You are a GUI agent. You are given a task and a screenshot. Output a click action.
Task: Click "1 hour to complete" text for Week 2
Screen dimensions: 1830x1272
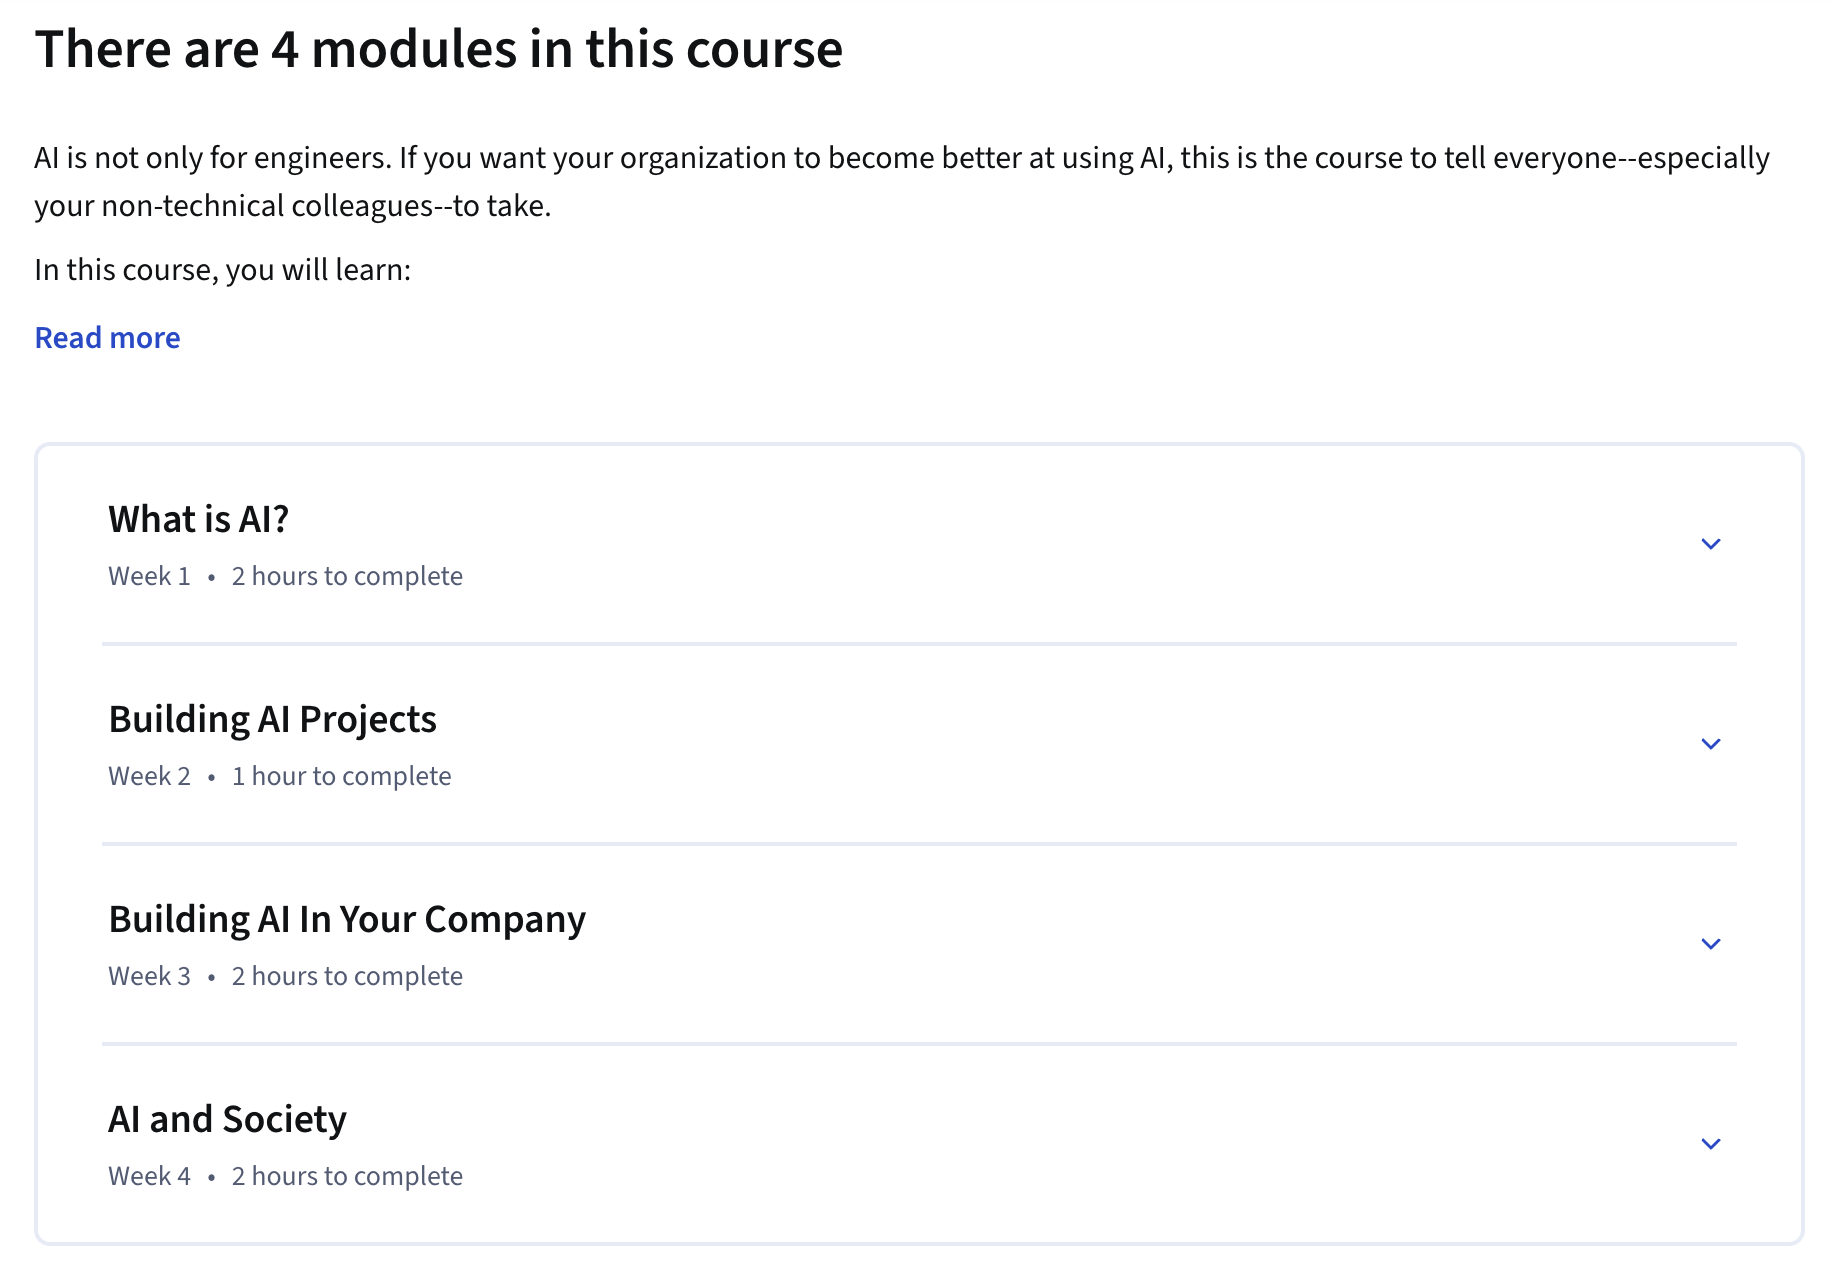[341, 775]
